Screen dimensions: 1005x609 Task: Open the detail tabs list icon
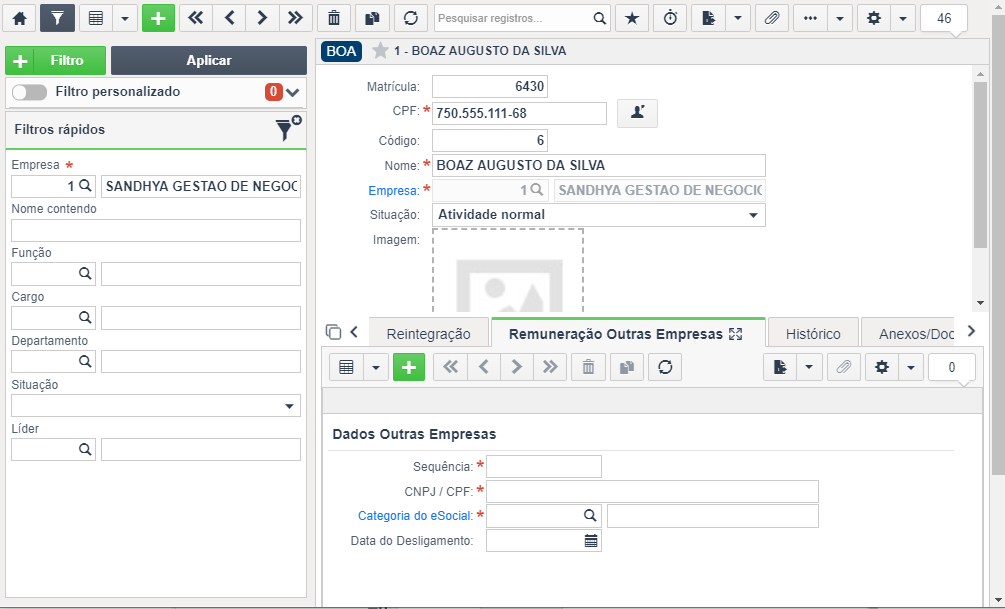[333, 332]
